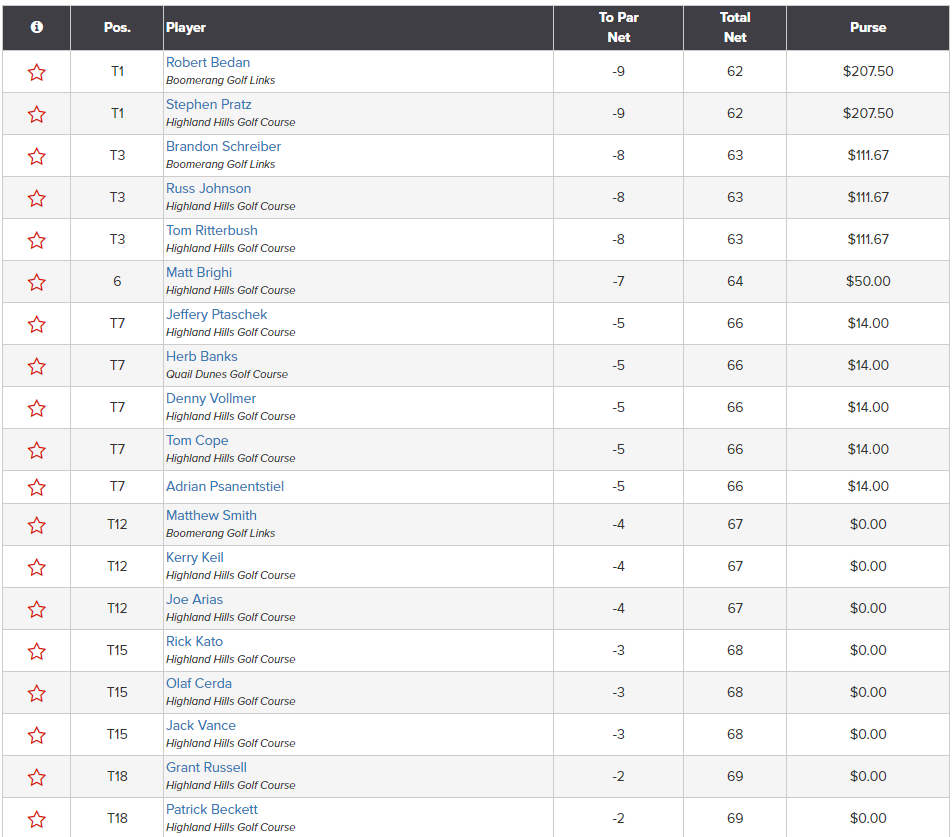Click star icon for Rick Kato
The width and height of the screenshot is (952, 837).
pos(37,651)
